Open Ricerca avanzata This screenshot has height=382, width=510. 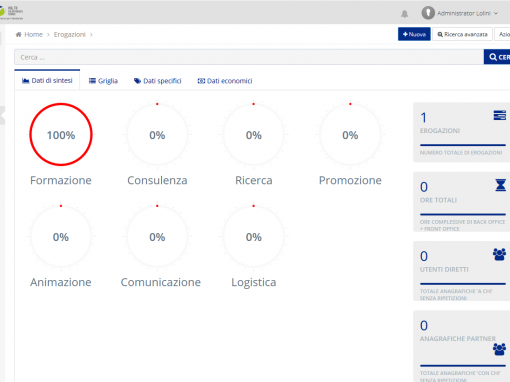[x=462, y=34]
